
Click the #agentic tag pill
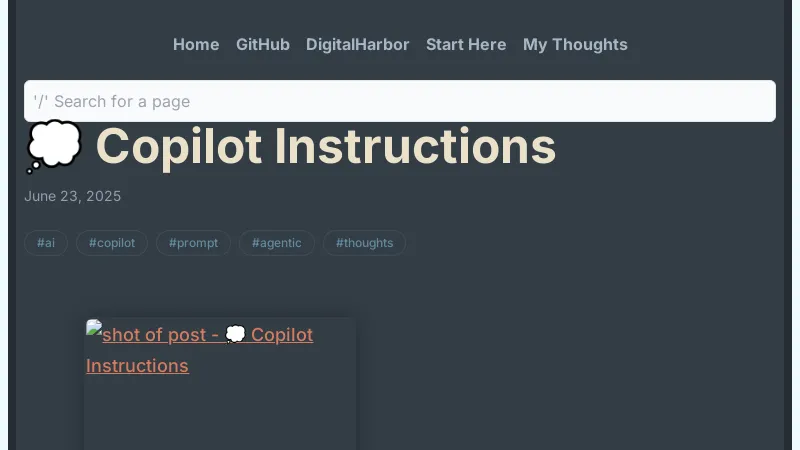(277, 243)
